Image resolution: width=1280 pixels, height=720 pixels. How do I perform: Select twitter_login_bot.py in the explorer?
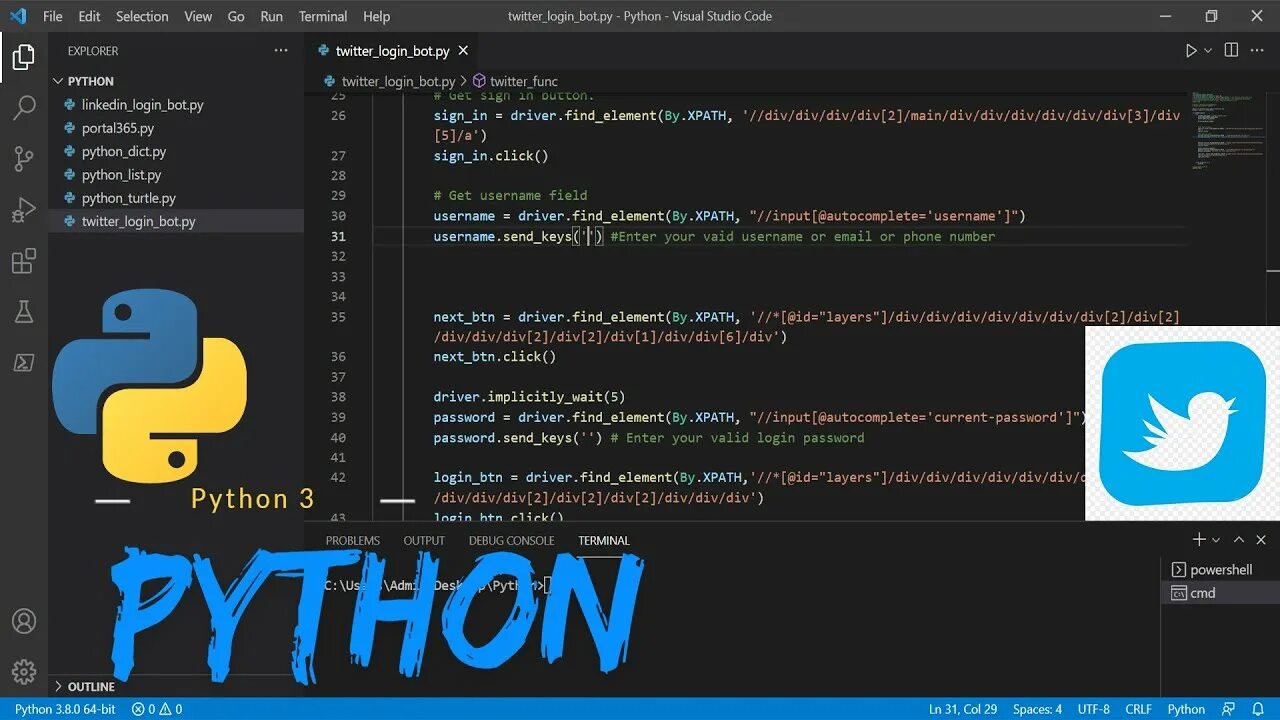(x=176, y=222)
